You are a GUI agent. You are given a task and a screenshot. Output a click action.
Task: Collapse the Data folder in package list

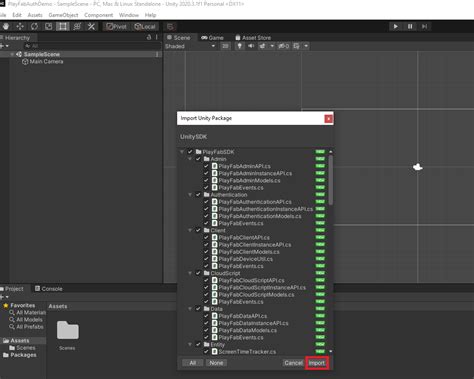190,309
